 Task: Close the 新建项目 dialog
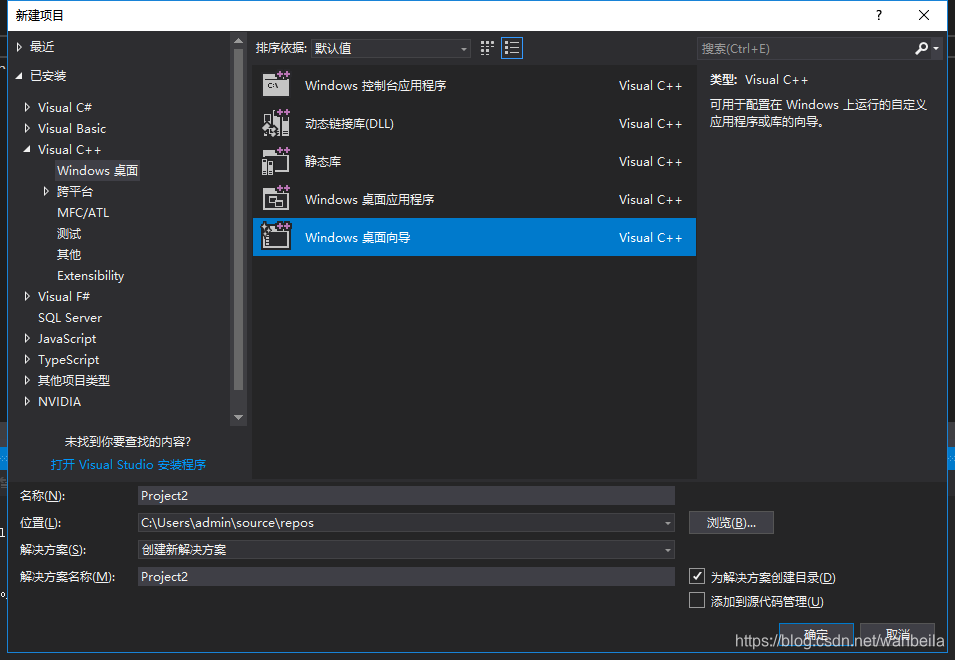click(x=924, y=15)
